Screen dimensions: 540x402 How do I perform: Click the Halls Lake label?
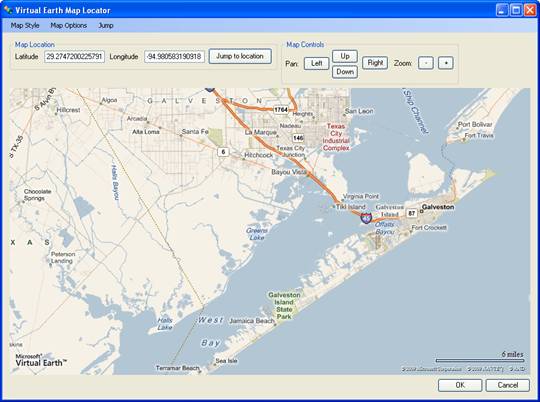[x=165, y=324]
